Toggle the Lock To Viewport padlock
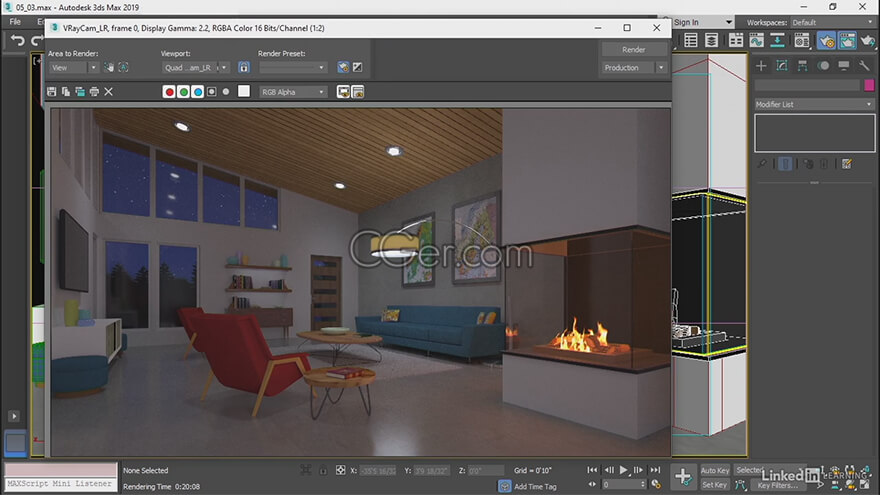Screen dimensions: 880x495 [244, 67]
